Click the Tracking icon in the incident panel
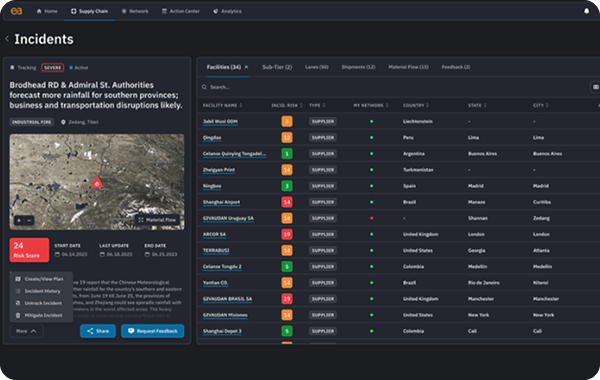The width and height of the screenshot is (600, 380). click(x=12, y=67)
